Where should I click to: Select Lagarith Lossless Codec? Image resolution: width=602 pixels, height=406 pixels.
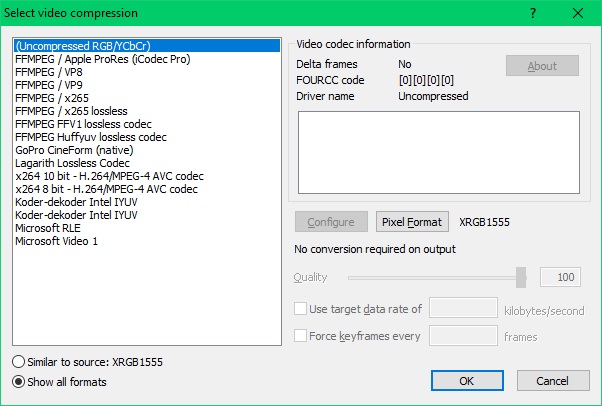(147, 163)
